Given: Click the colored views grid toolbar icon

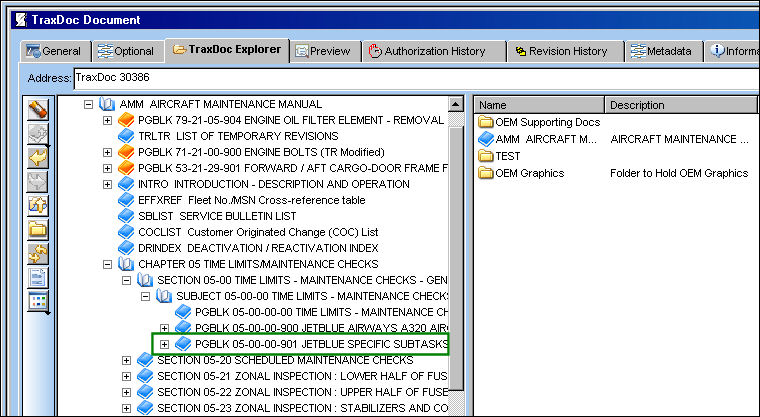Looking at the screenshot, I should [x=38, y=301].
